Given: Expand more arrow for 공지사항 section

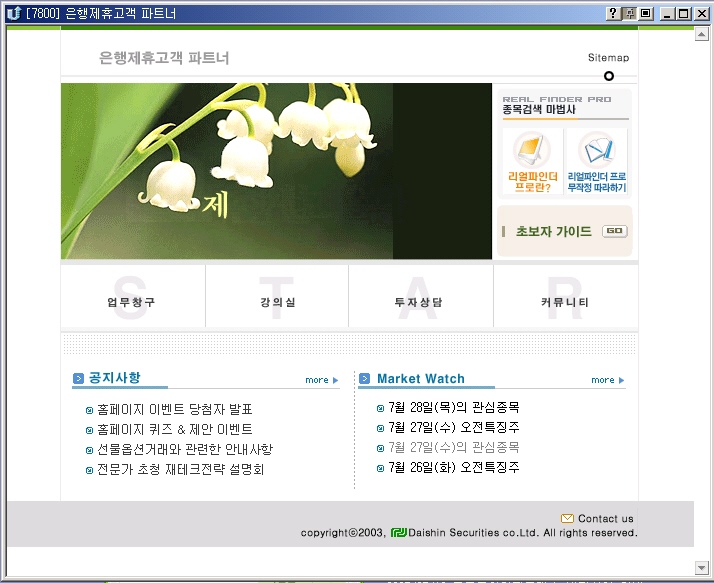Looking at the screenshot, I should pos(335,380).
